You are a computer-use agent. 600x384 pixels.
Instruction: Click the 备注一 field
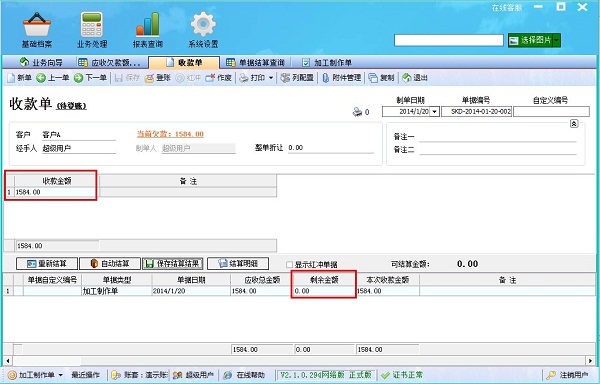point(497,137)
